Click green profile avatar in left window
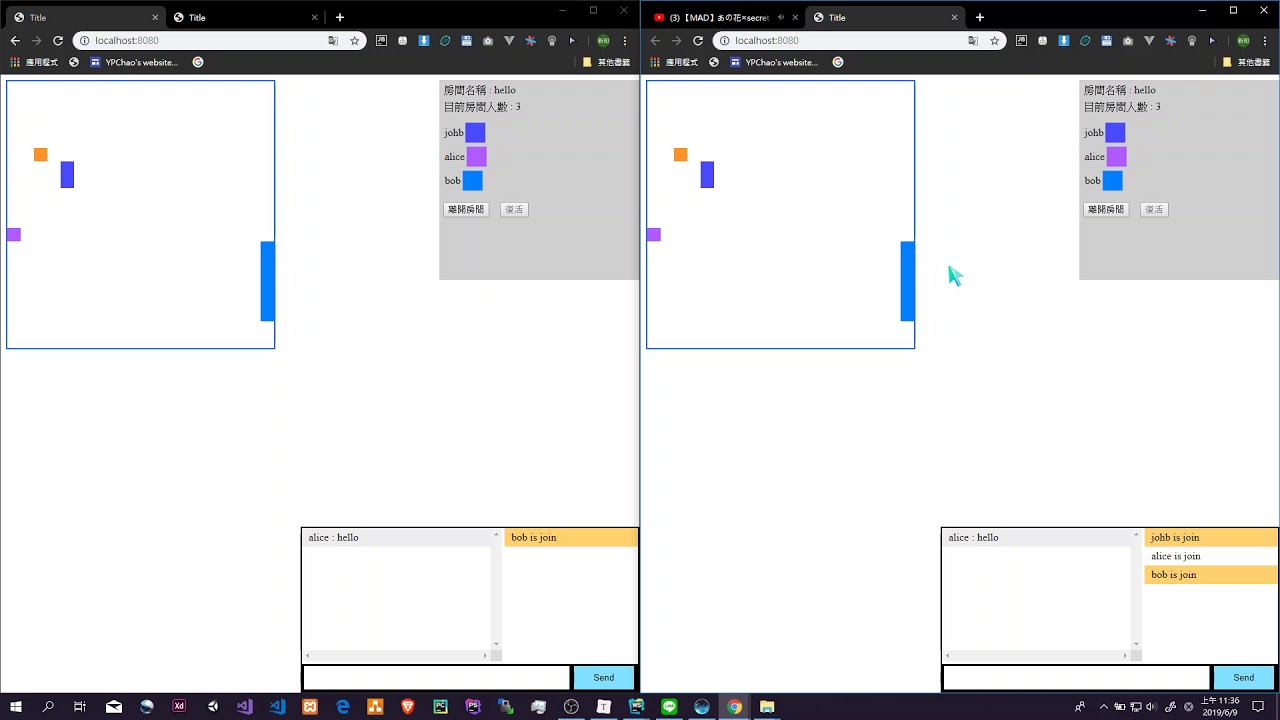Screen dimensions: 1280x720 coord(603,41)
